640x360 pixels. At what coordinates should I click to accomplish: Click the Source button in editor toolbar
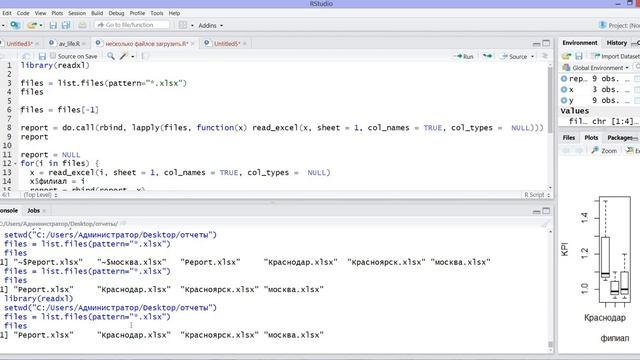tap(514, 56)
